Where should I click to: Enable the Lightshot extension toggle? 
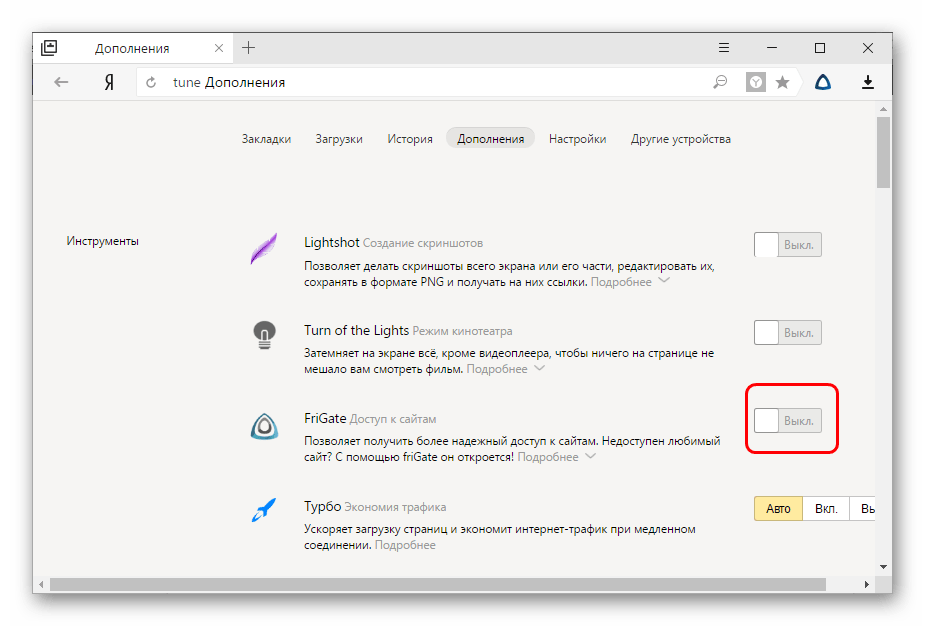(x=787, y=245)
